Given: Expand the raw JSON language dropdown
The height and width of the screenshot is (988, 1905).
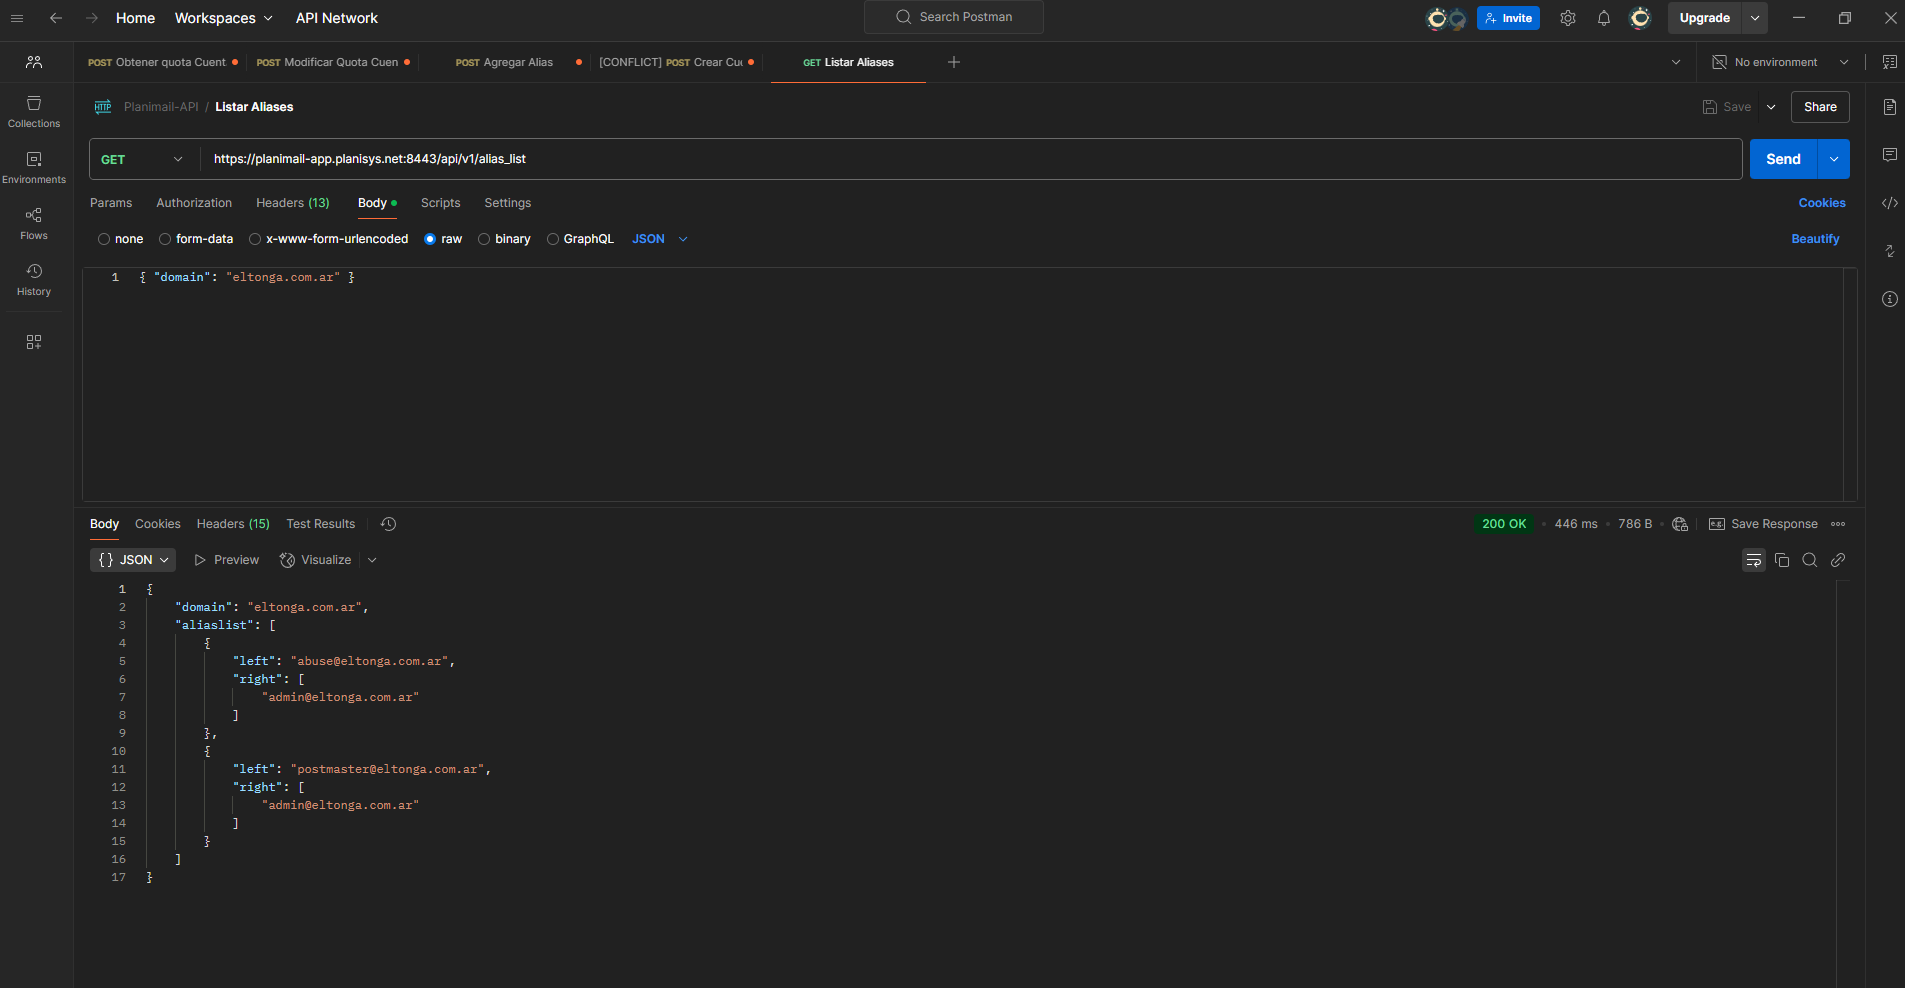Looking at the screenshot, I should (x=660, y=239).
